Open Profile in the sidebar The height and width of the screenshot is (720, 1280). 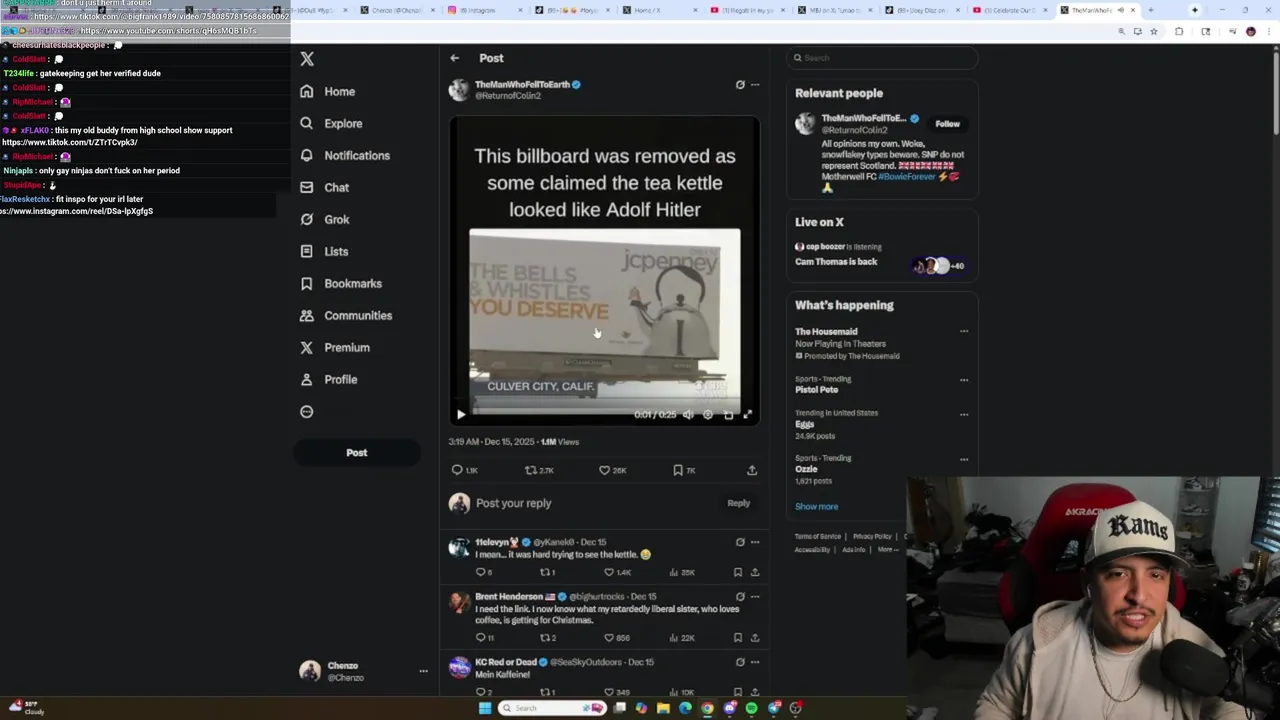click(x=329, y=379)
